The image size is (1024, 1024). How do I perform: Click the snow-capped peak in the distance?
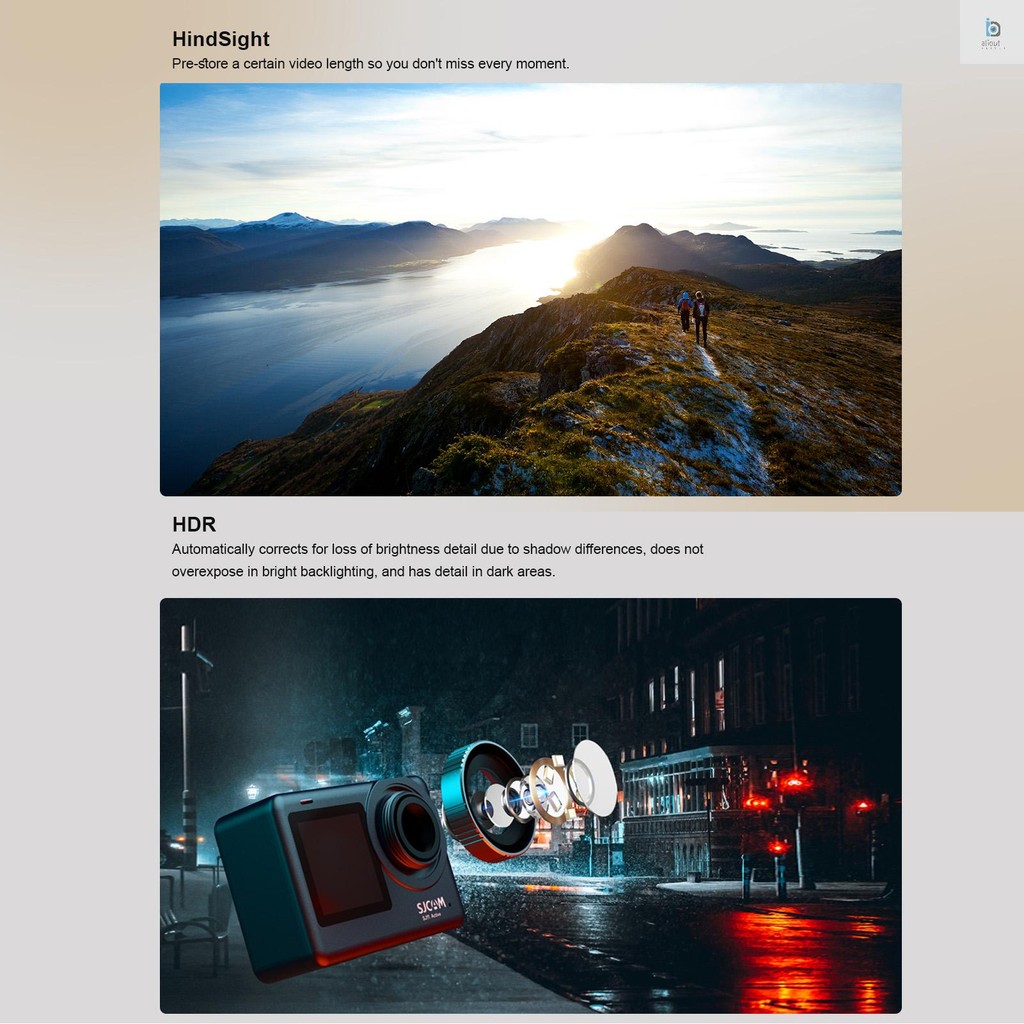288,220
